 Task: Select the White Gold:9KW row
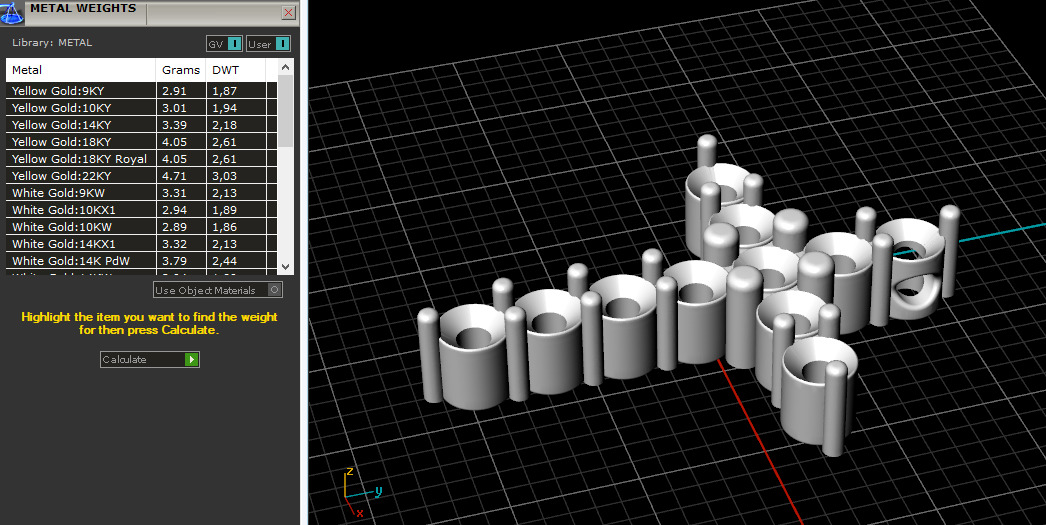pyautogui.click(x=141, y=193)
